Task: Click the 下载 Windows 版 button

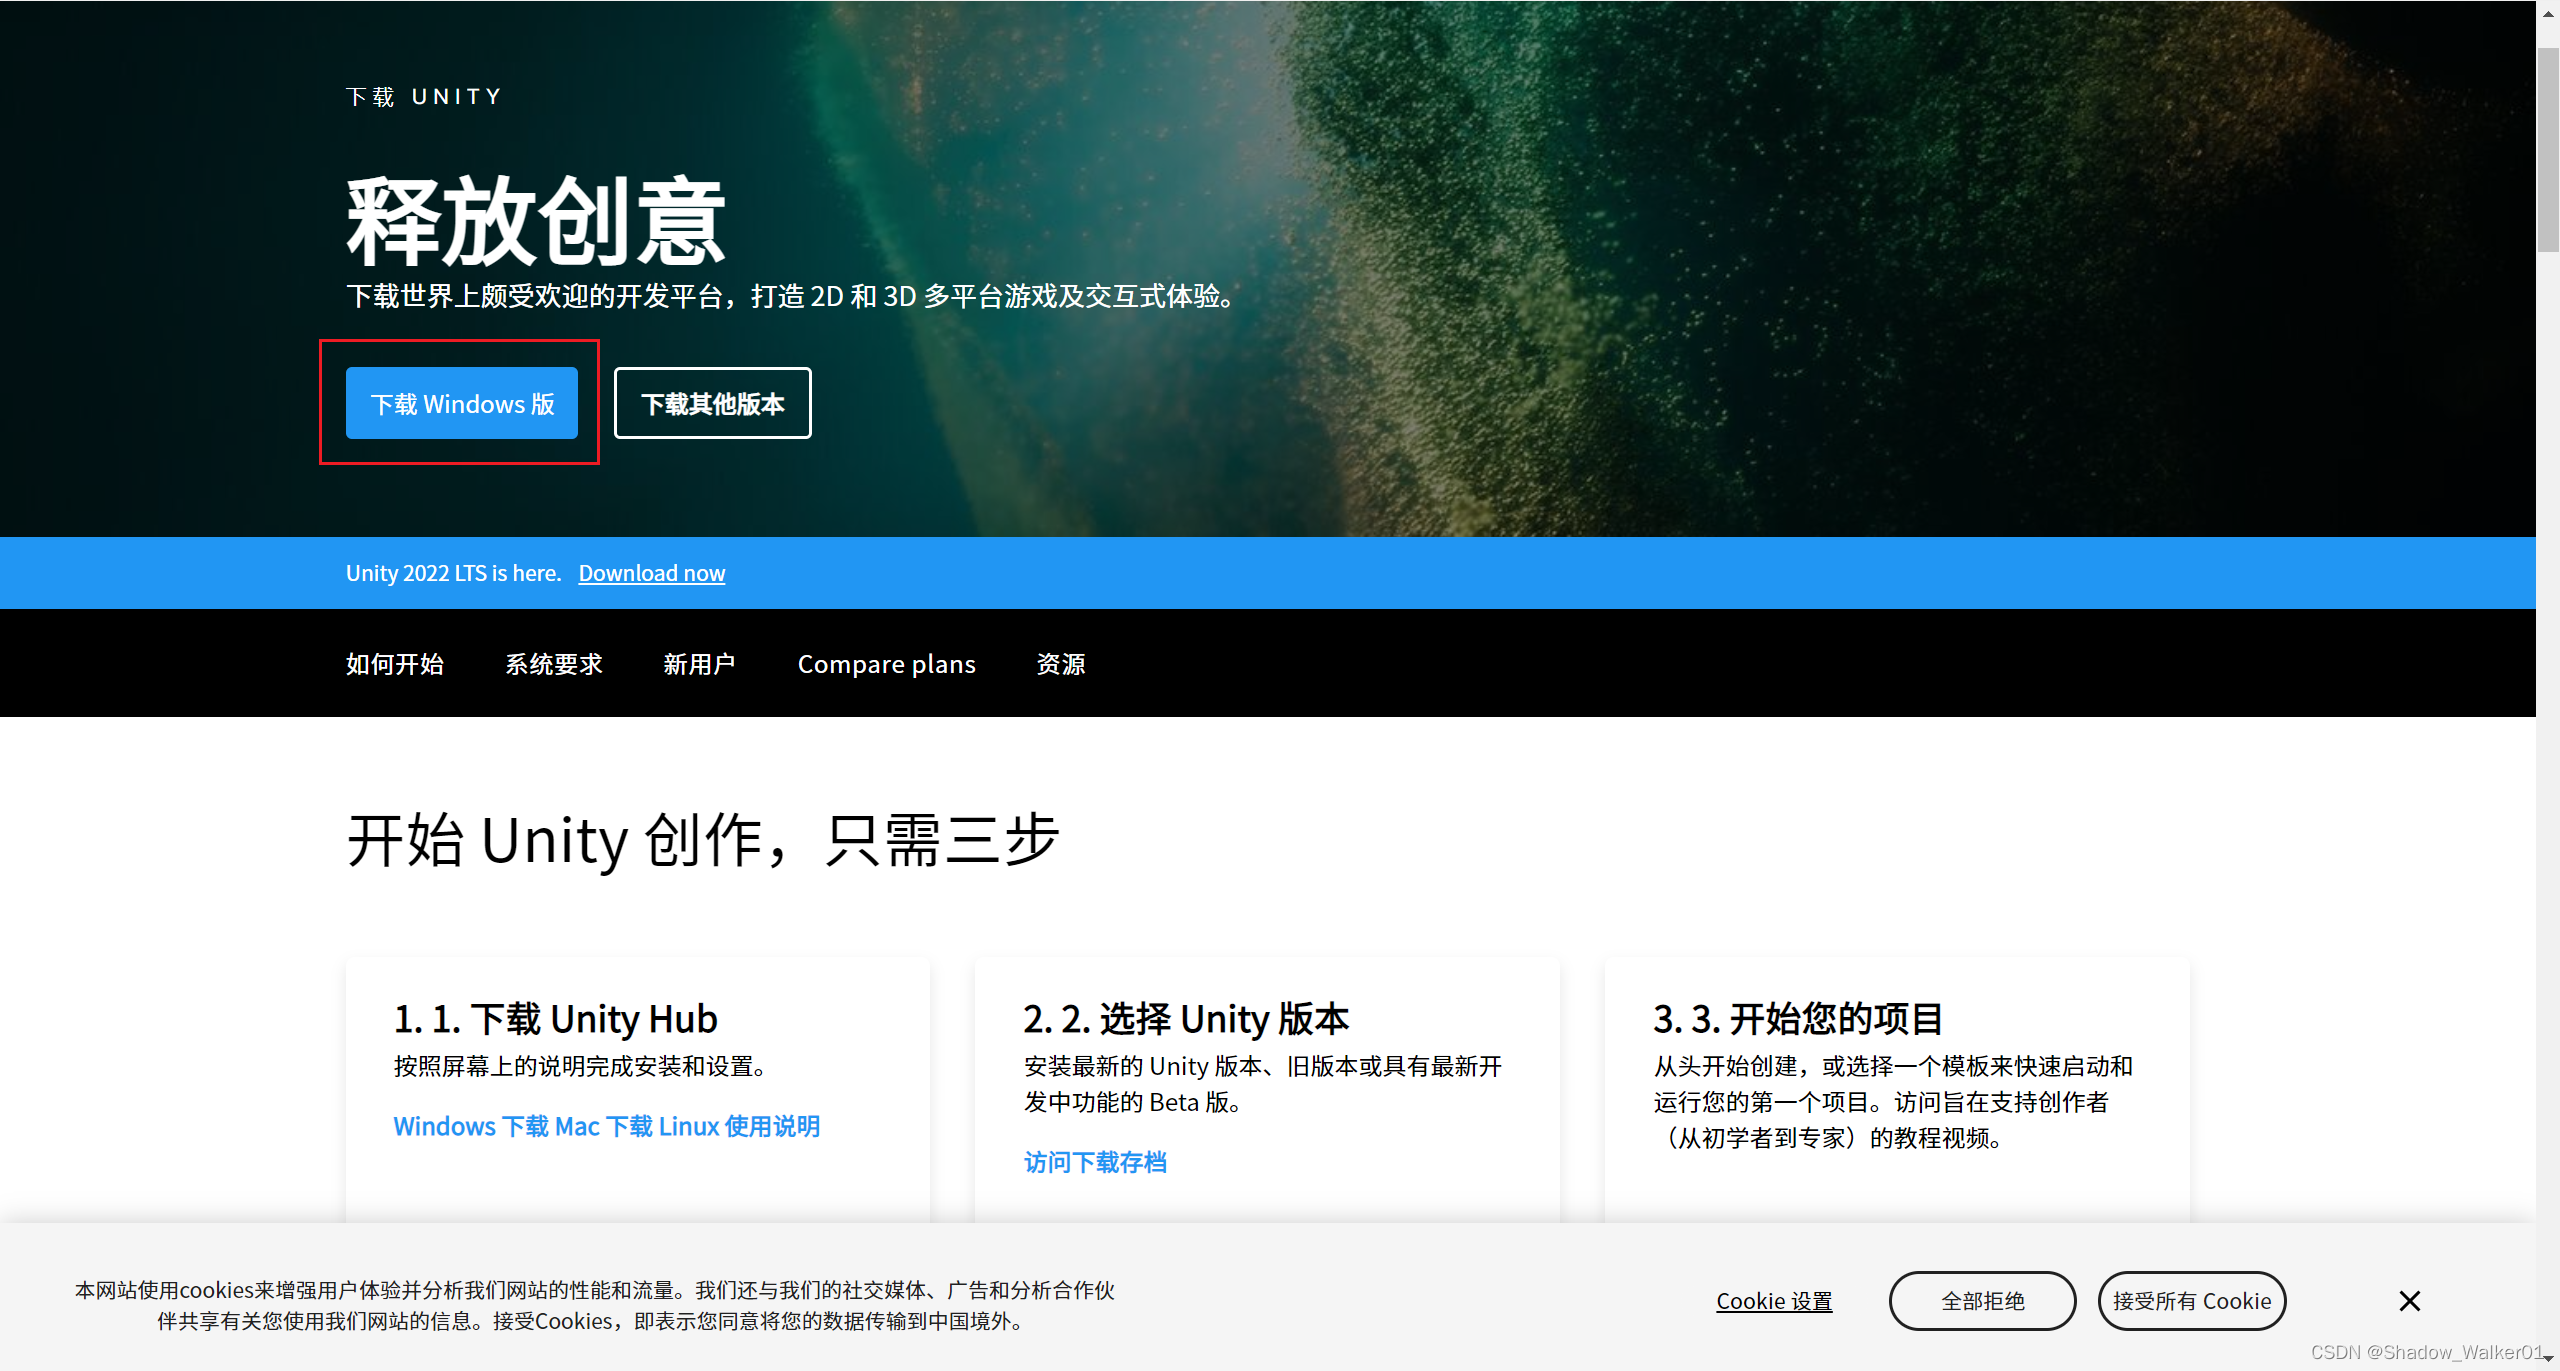Action: [461, 404]
